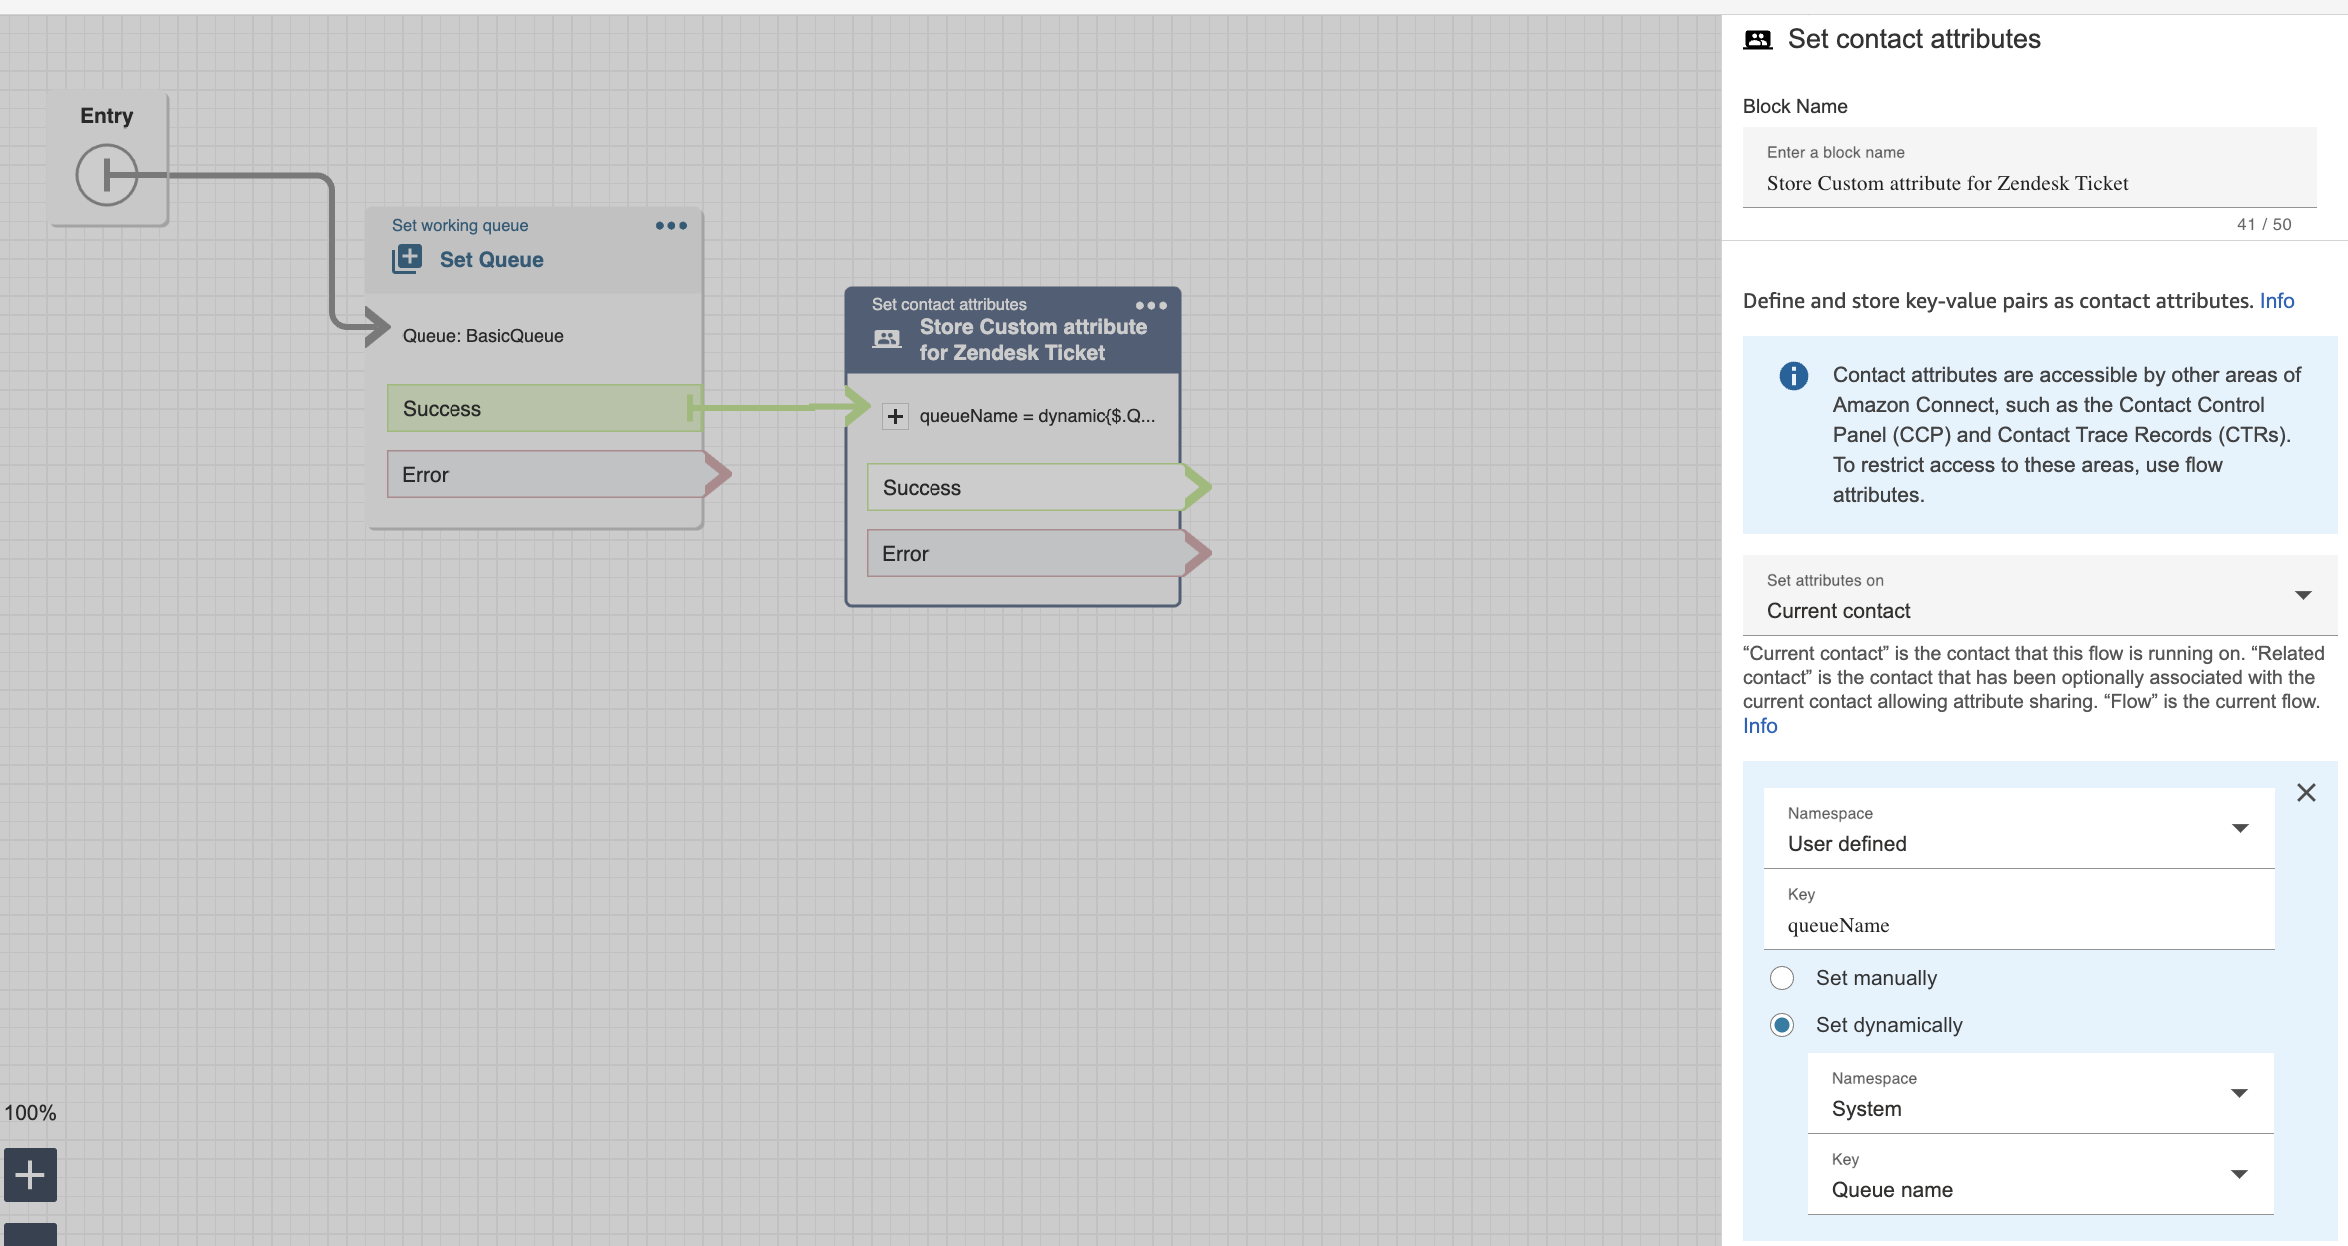Select the Set manually radio button
Viewport: 2348px width, 1246px height.
point(1782,978)
